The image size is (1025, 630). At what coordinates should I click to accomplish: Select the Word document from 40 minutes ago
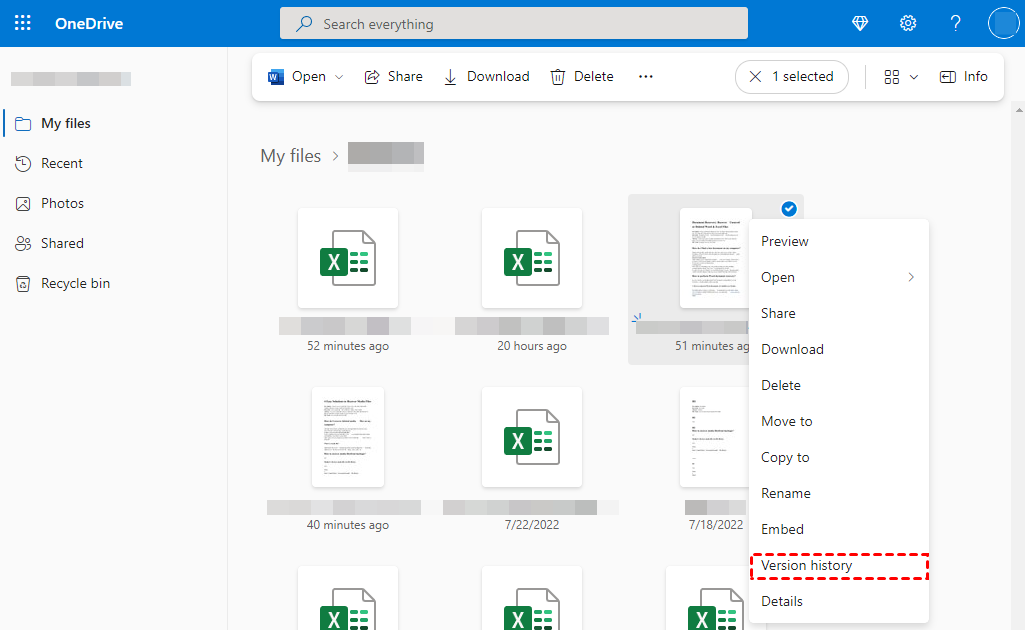[348, 437]
